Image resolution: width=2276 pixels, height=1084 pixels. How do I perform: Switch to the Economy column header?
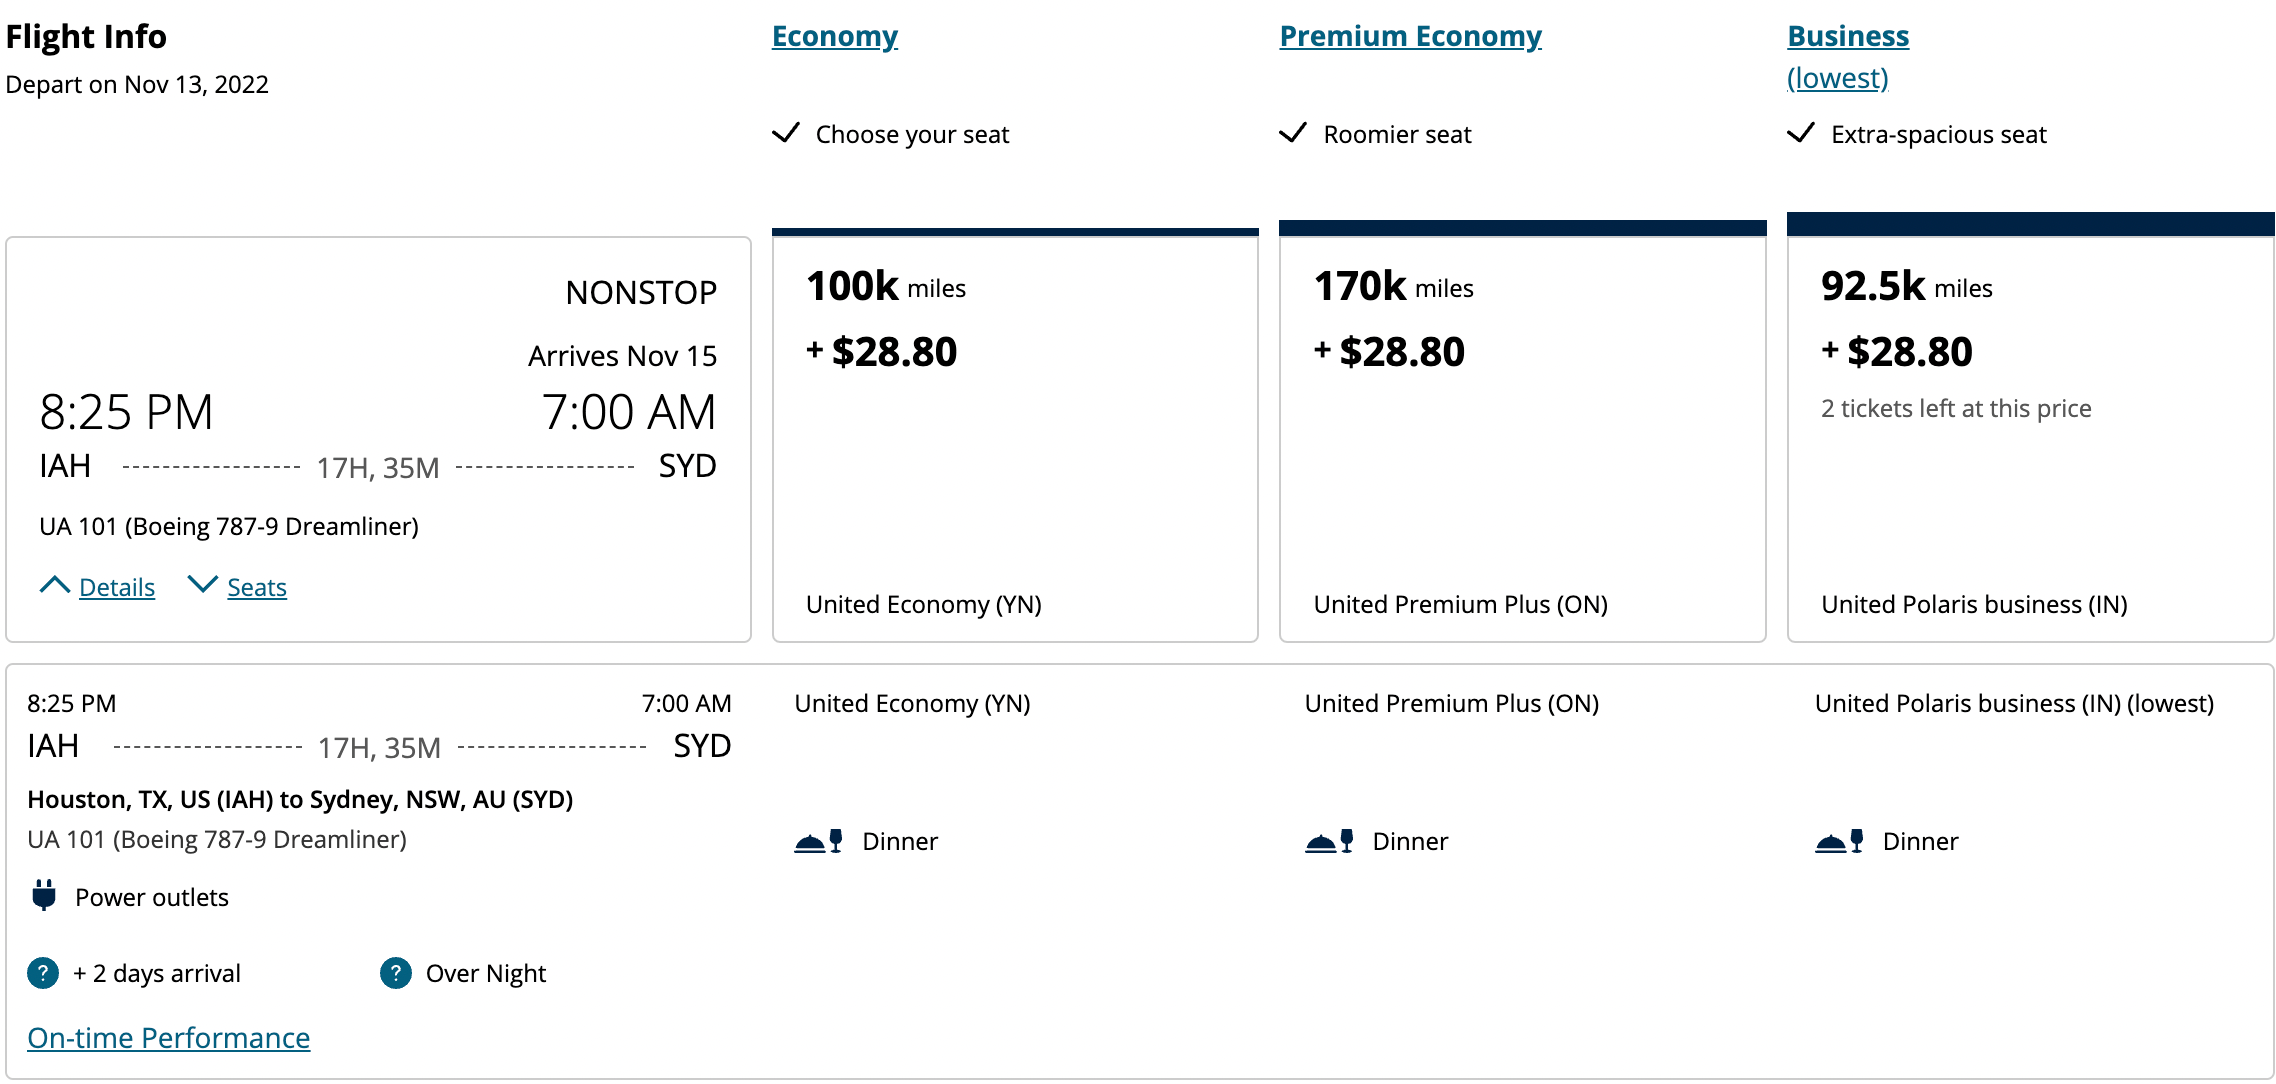tap(834, 36)
